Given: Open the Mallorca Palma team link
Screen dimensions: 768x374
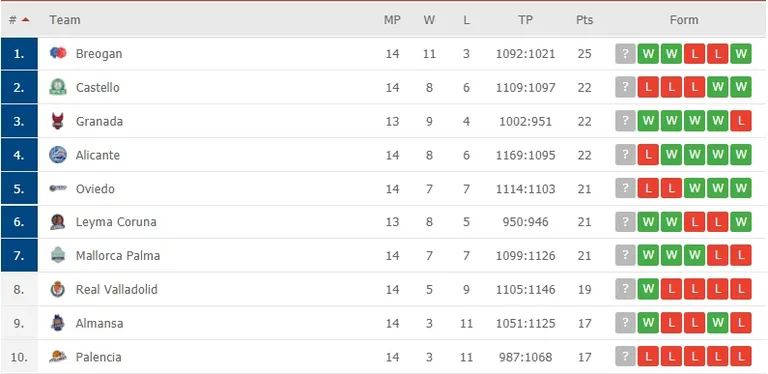Looking at the screenshot, I should [118, 256].
